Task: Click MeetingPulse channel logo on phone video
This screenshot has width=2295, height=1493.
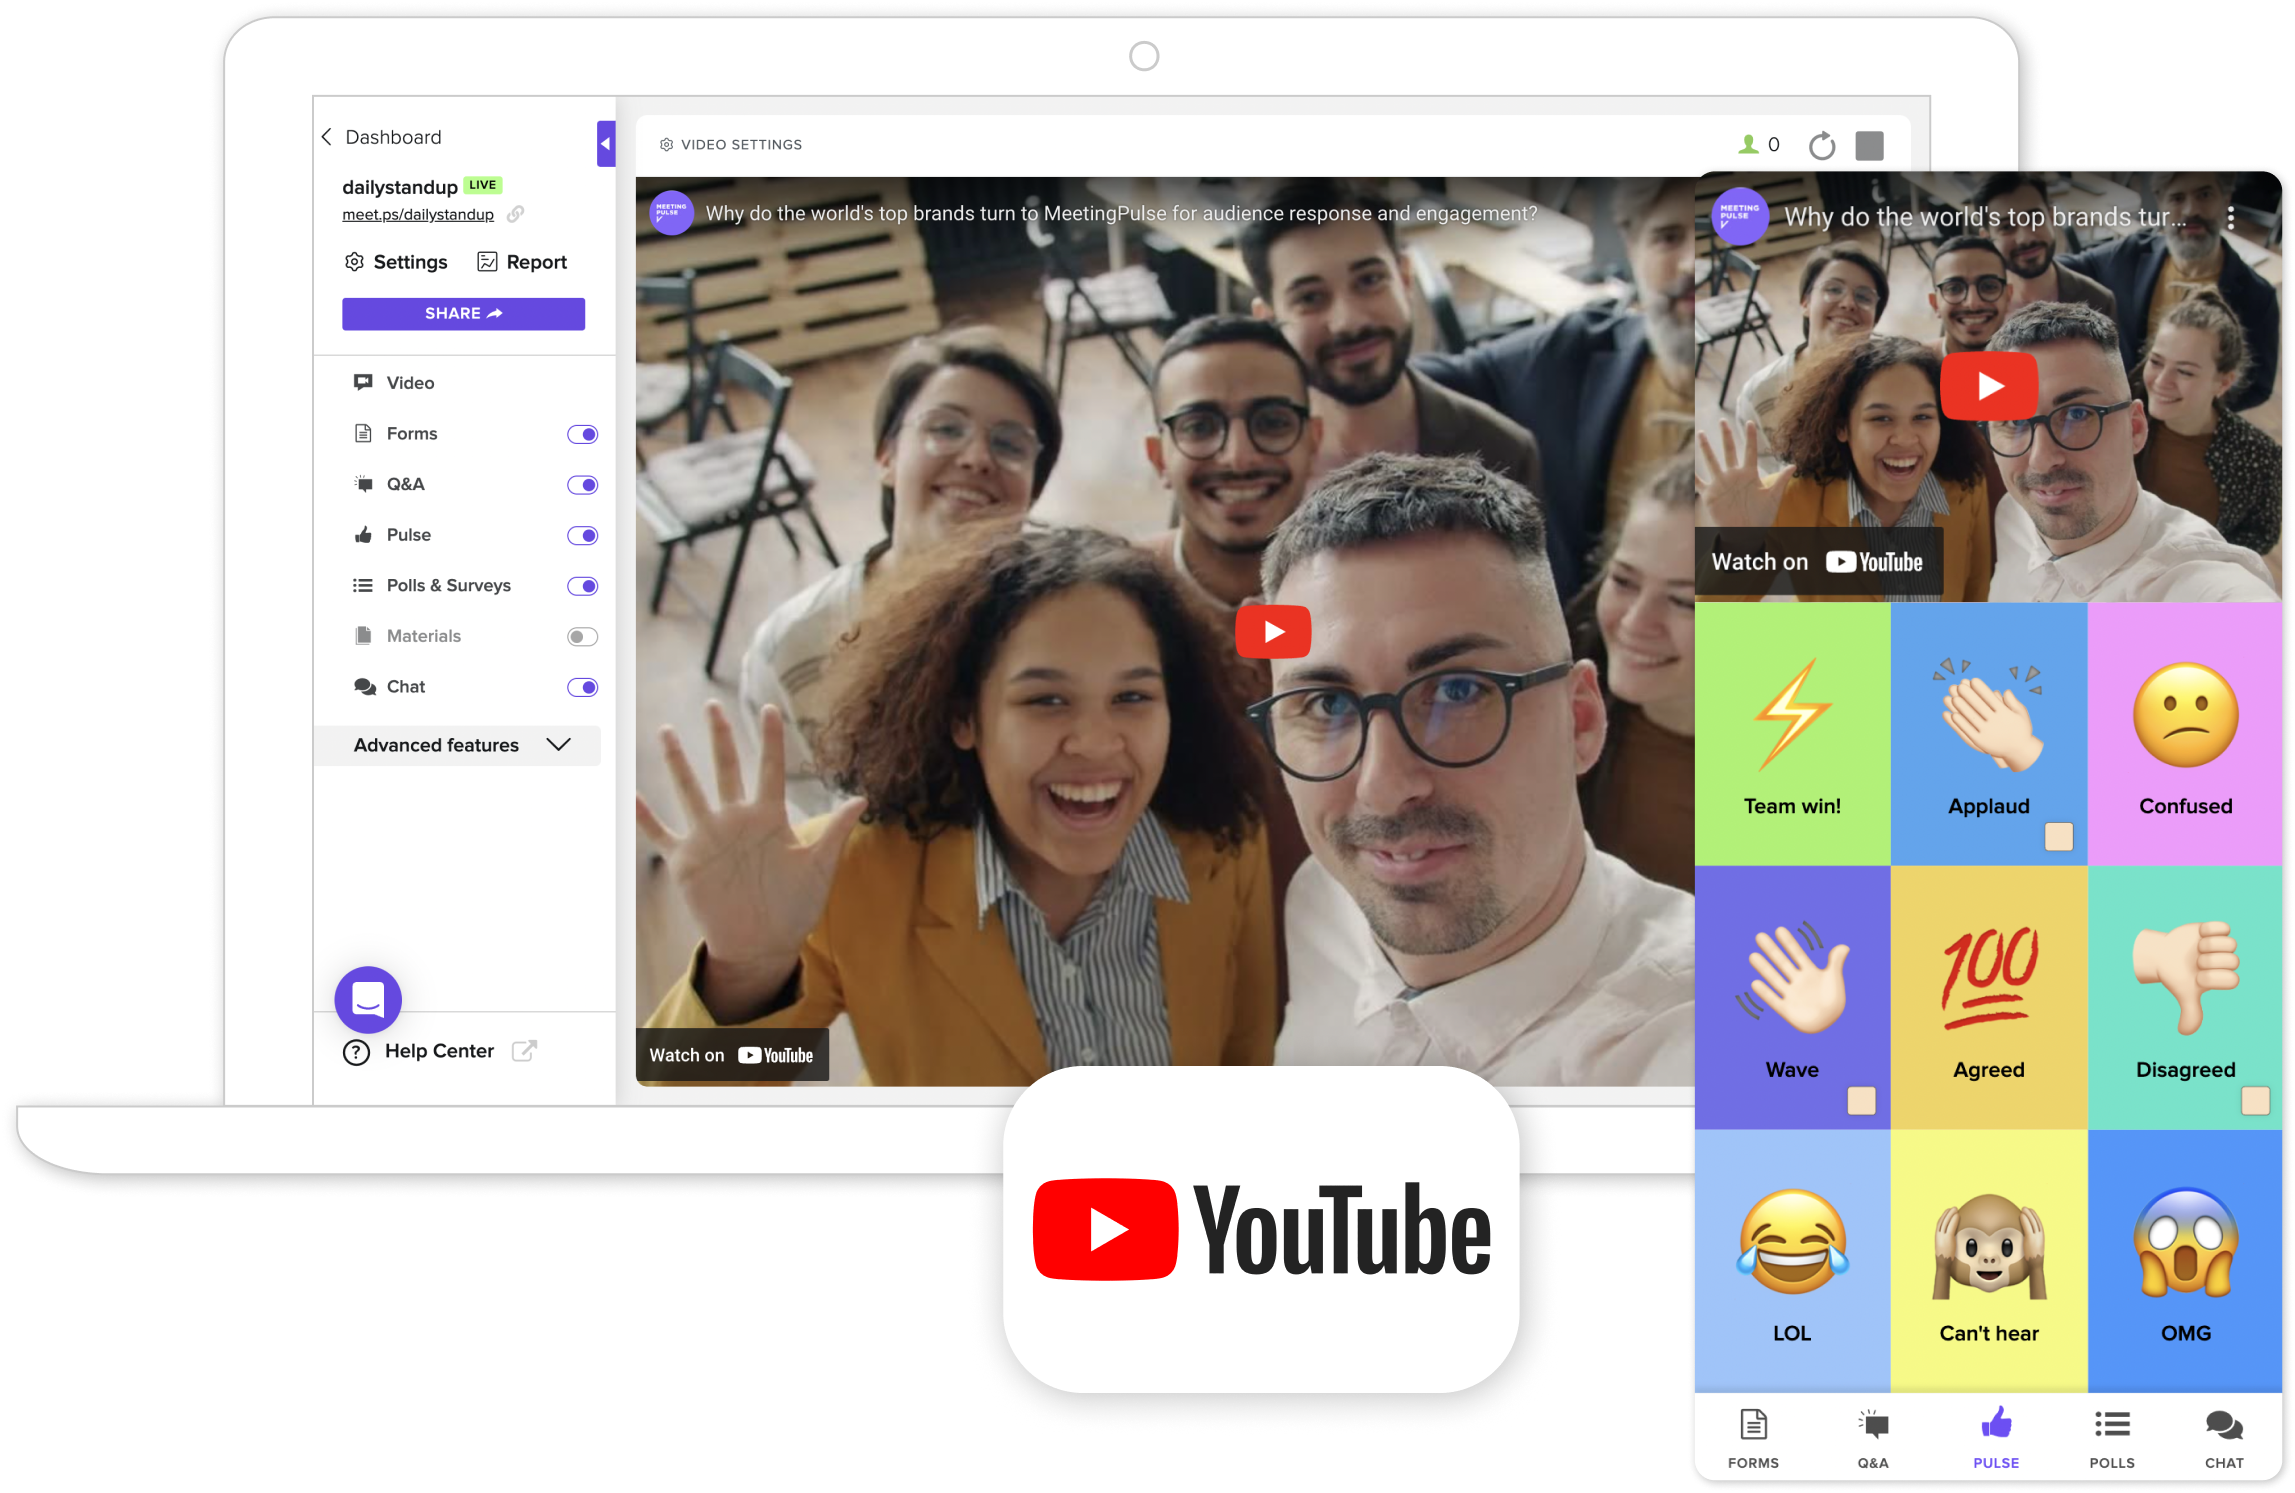Action: [1741, 216]
